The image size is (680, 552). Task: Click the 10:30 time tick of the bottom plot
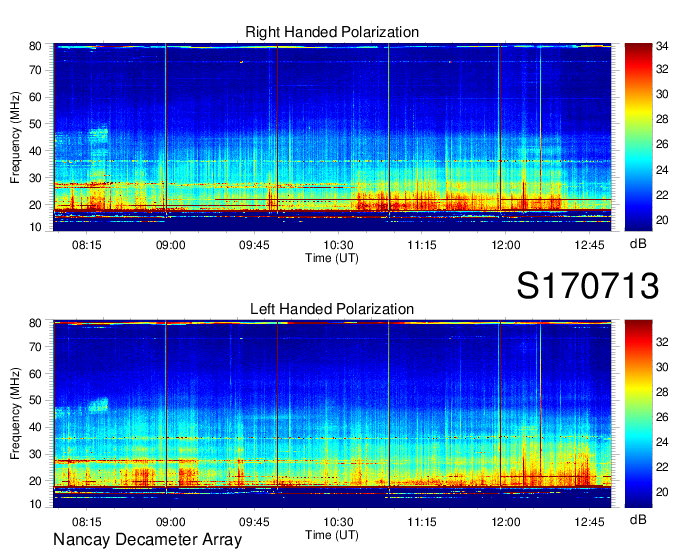click(338, 522)
